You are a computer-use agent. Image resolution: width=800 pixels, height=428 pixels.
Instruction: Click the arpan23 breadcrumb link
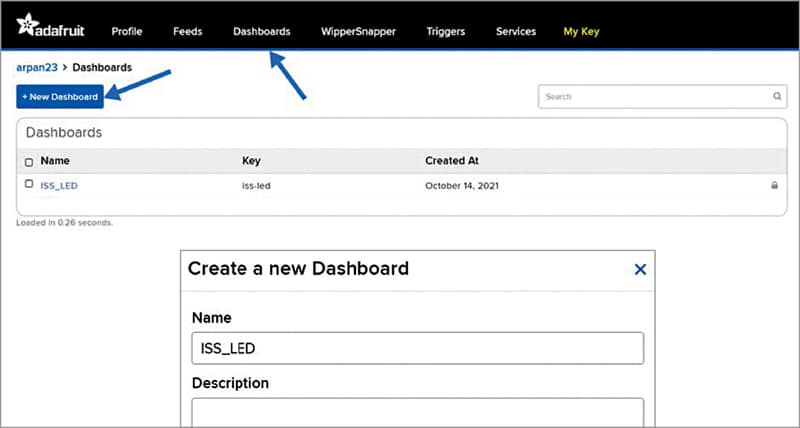pos(37,68)
